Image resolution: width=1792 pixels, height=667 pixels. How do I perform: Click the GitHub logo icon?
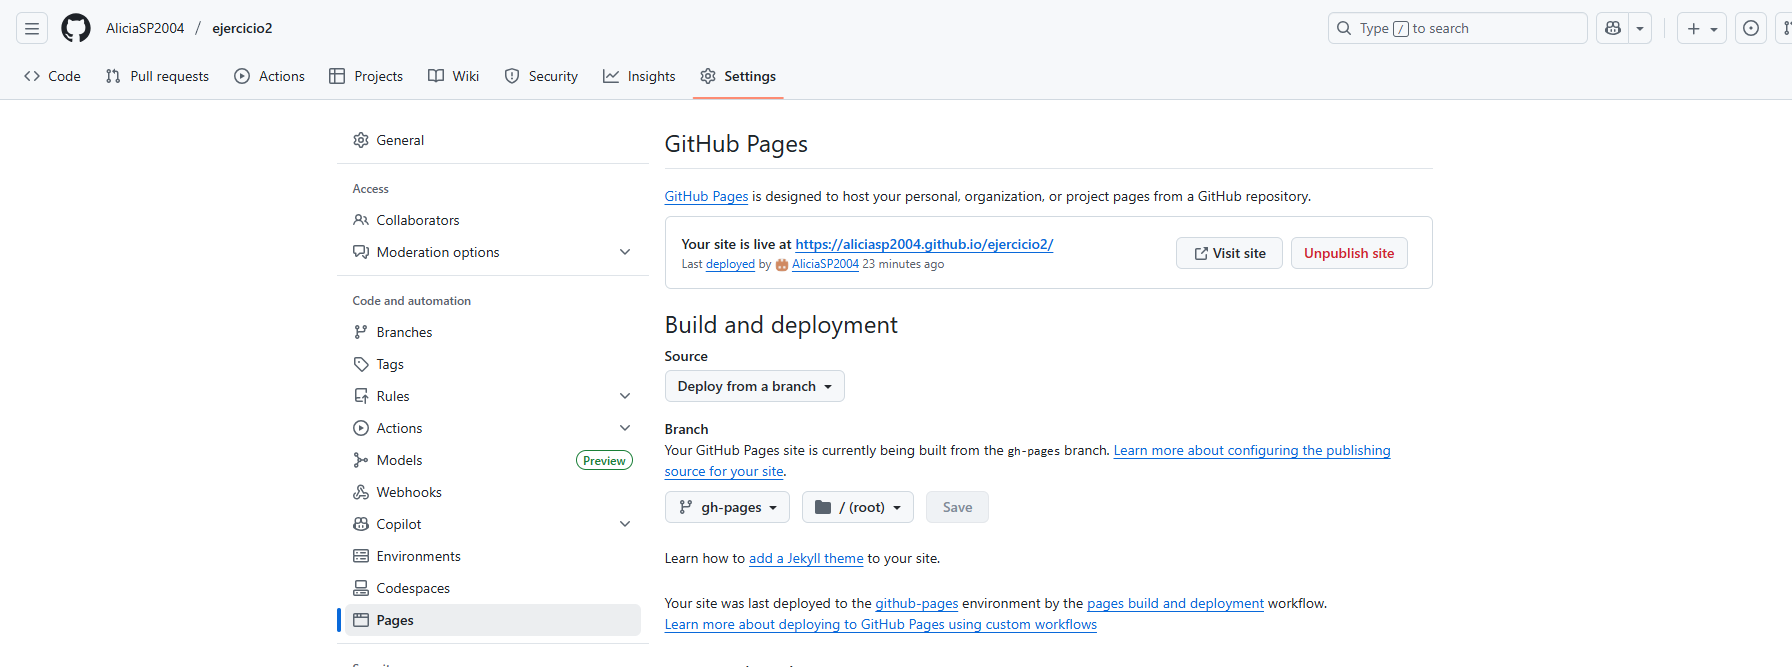(76, 28)
